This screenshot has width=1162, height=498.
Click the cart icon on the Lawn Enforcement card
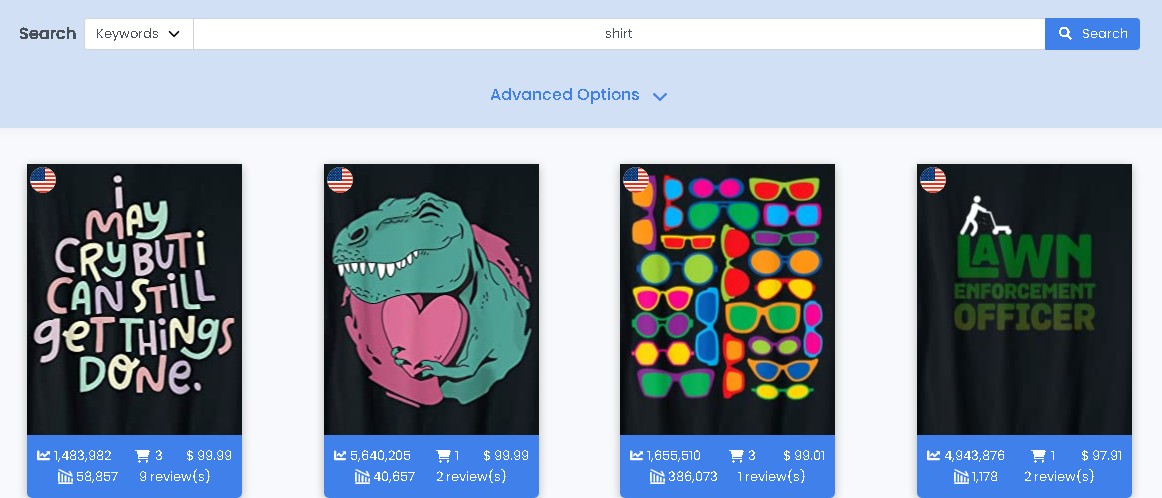coord(1038,456)
